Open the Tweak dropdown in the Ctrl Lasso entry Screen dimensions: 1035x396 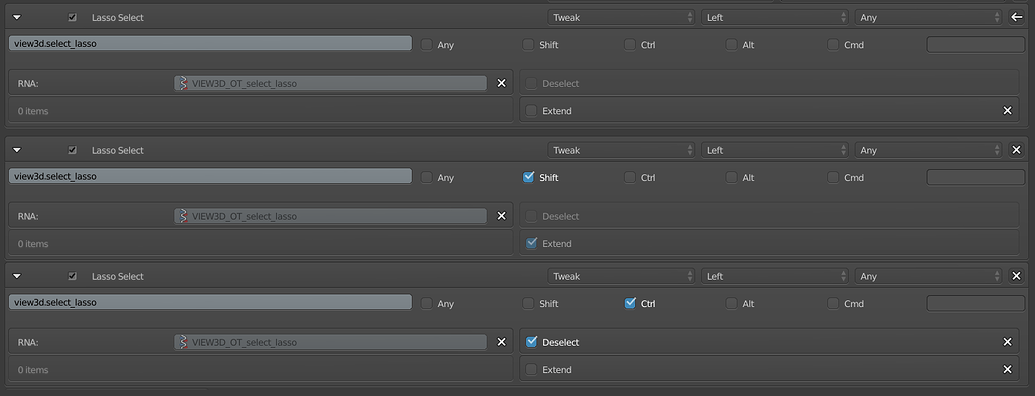coord(621,277)
